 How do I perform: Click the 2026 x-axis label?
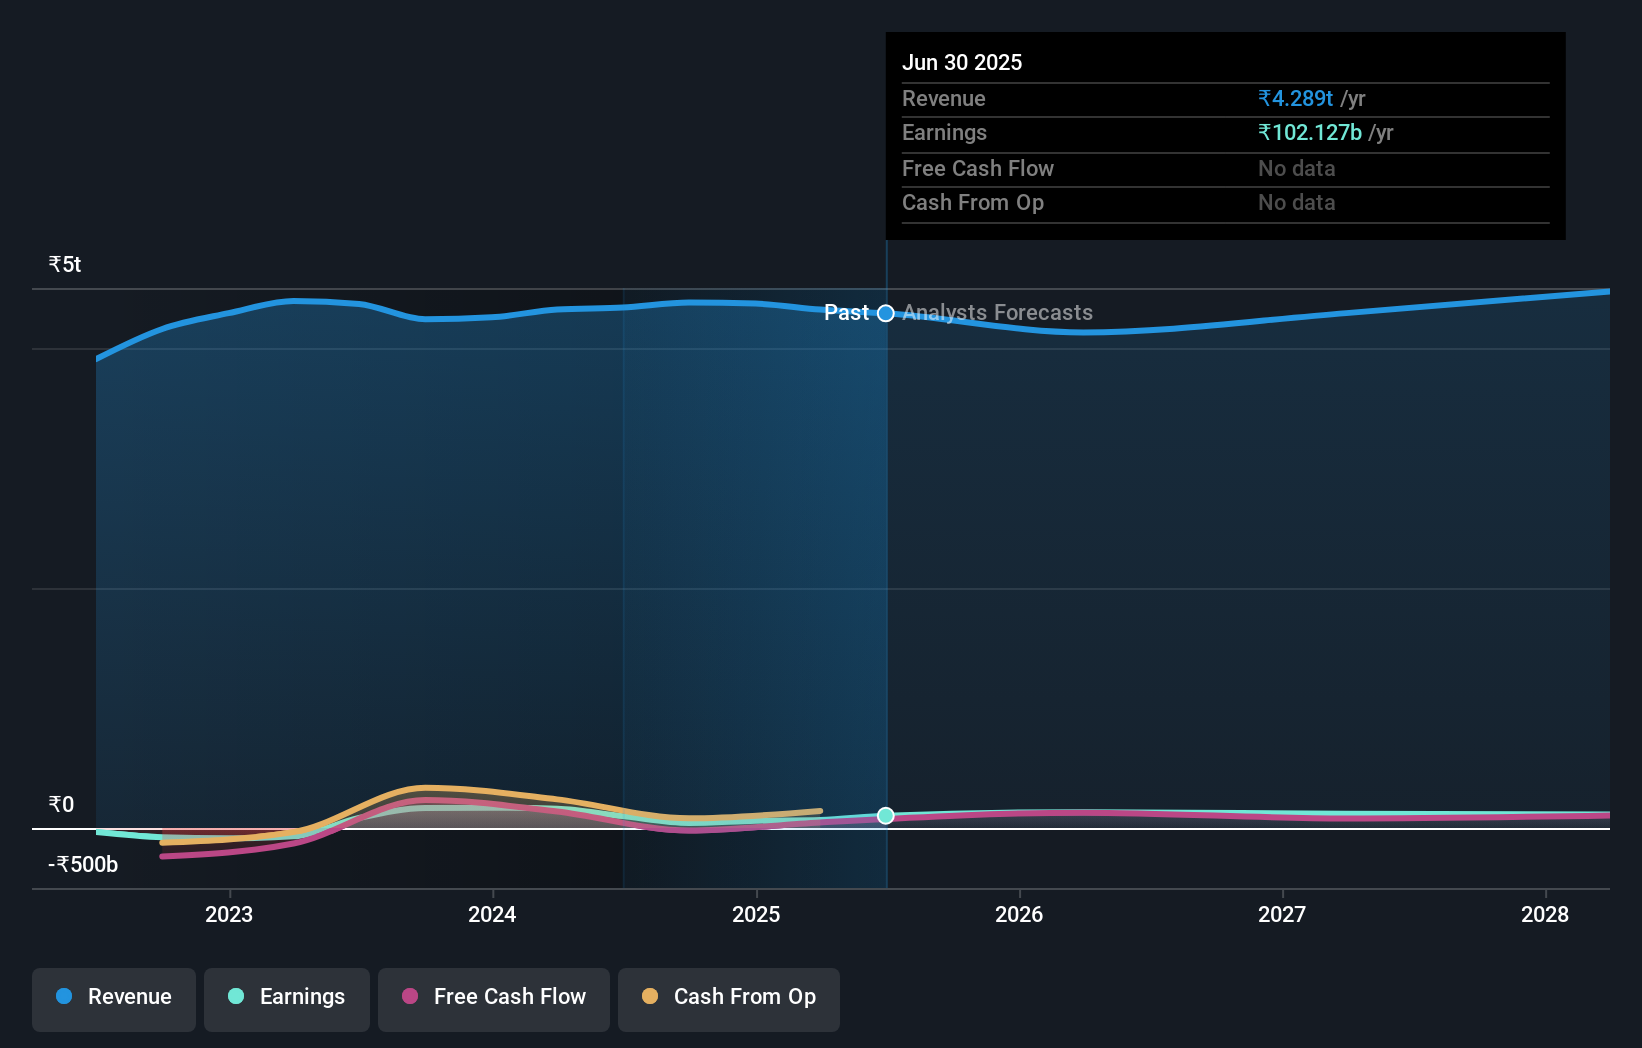coord(1019,914)
